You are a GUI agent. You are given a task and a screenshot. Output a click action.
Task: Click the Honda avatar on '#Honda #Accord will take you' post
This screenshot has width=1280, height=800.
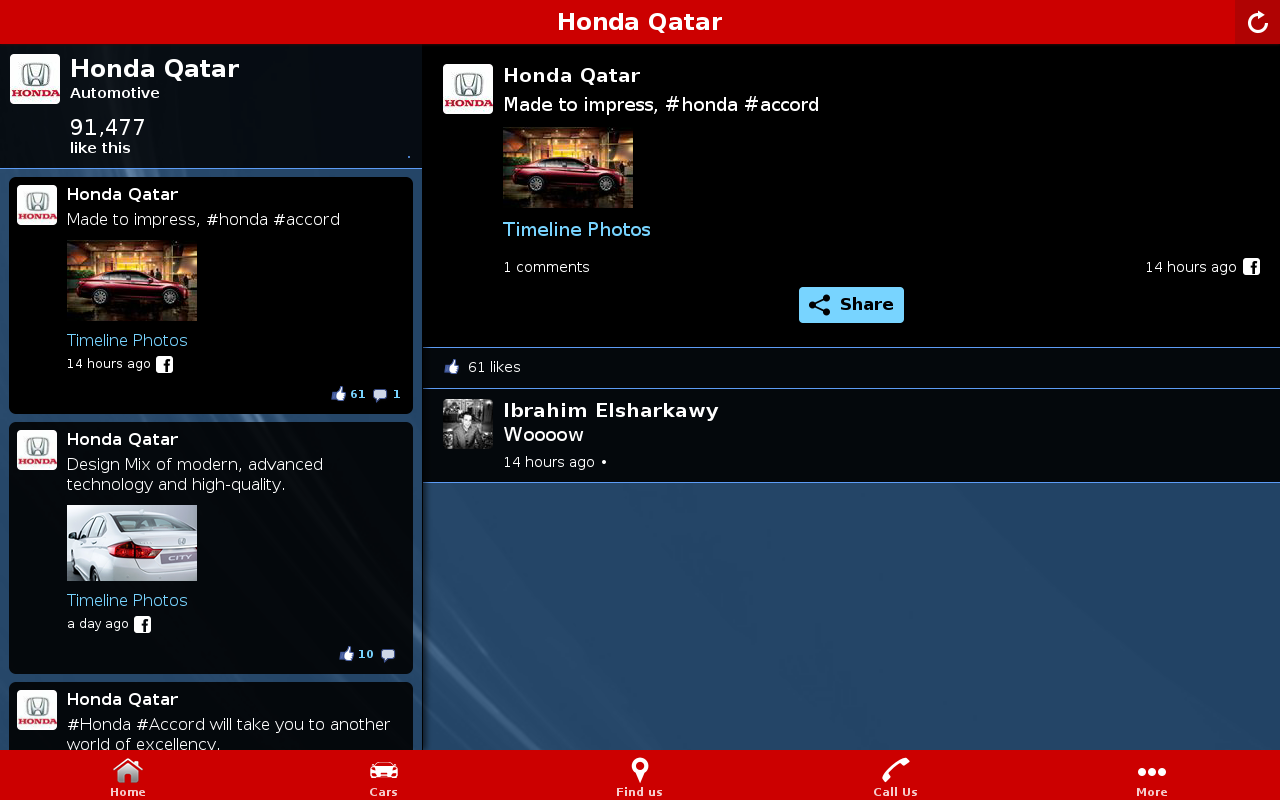point(37,710)
